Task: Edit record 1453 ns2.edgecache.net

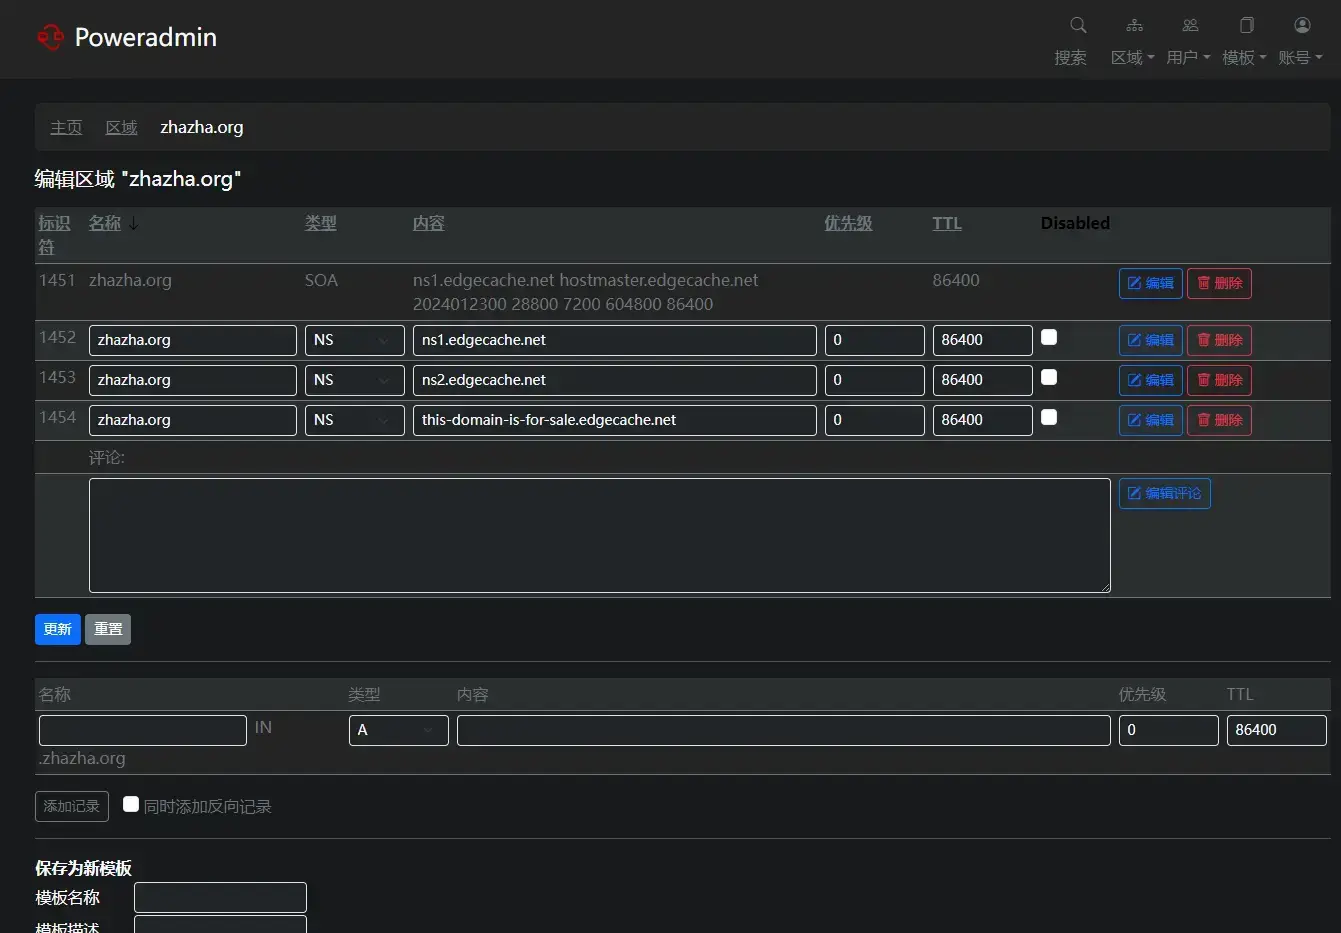Action: coord(1151,380)
